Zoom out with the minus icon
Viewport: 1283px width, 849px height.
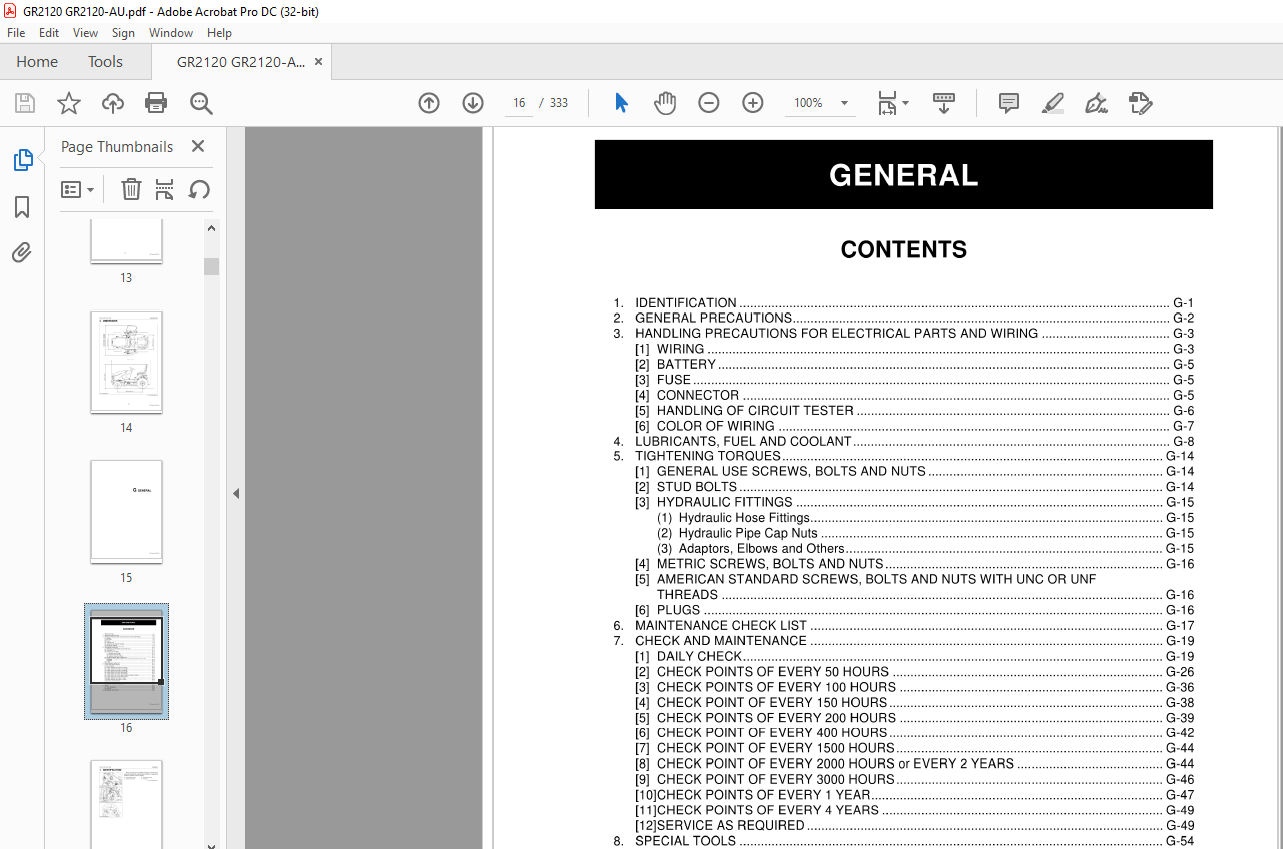[709, 103]
